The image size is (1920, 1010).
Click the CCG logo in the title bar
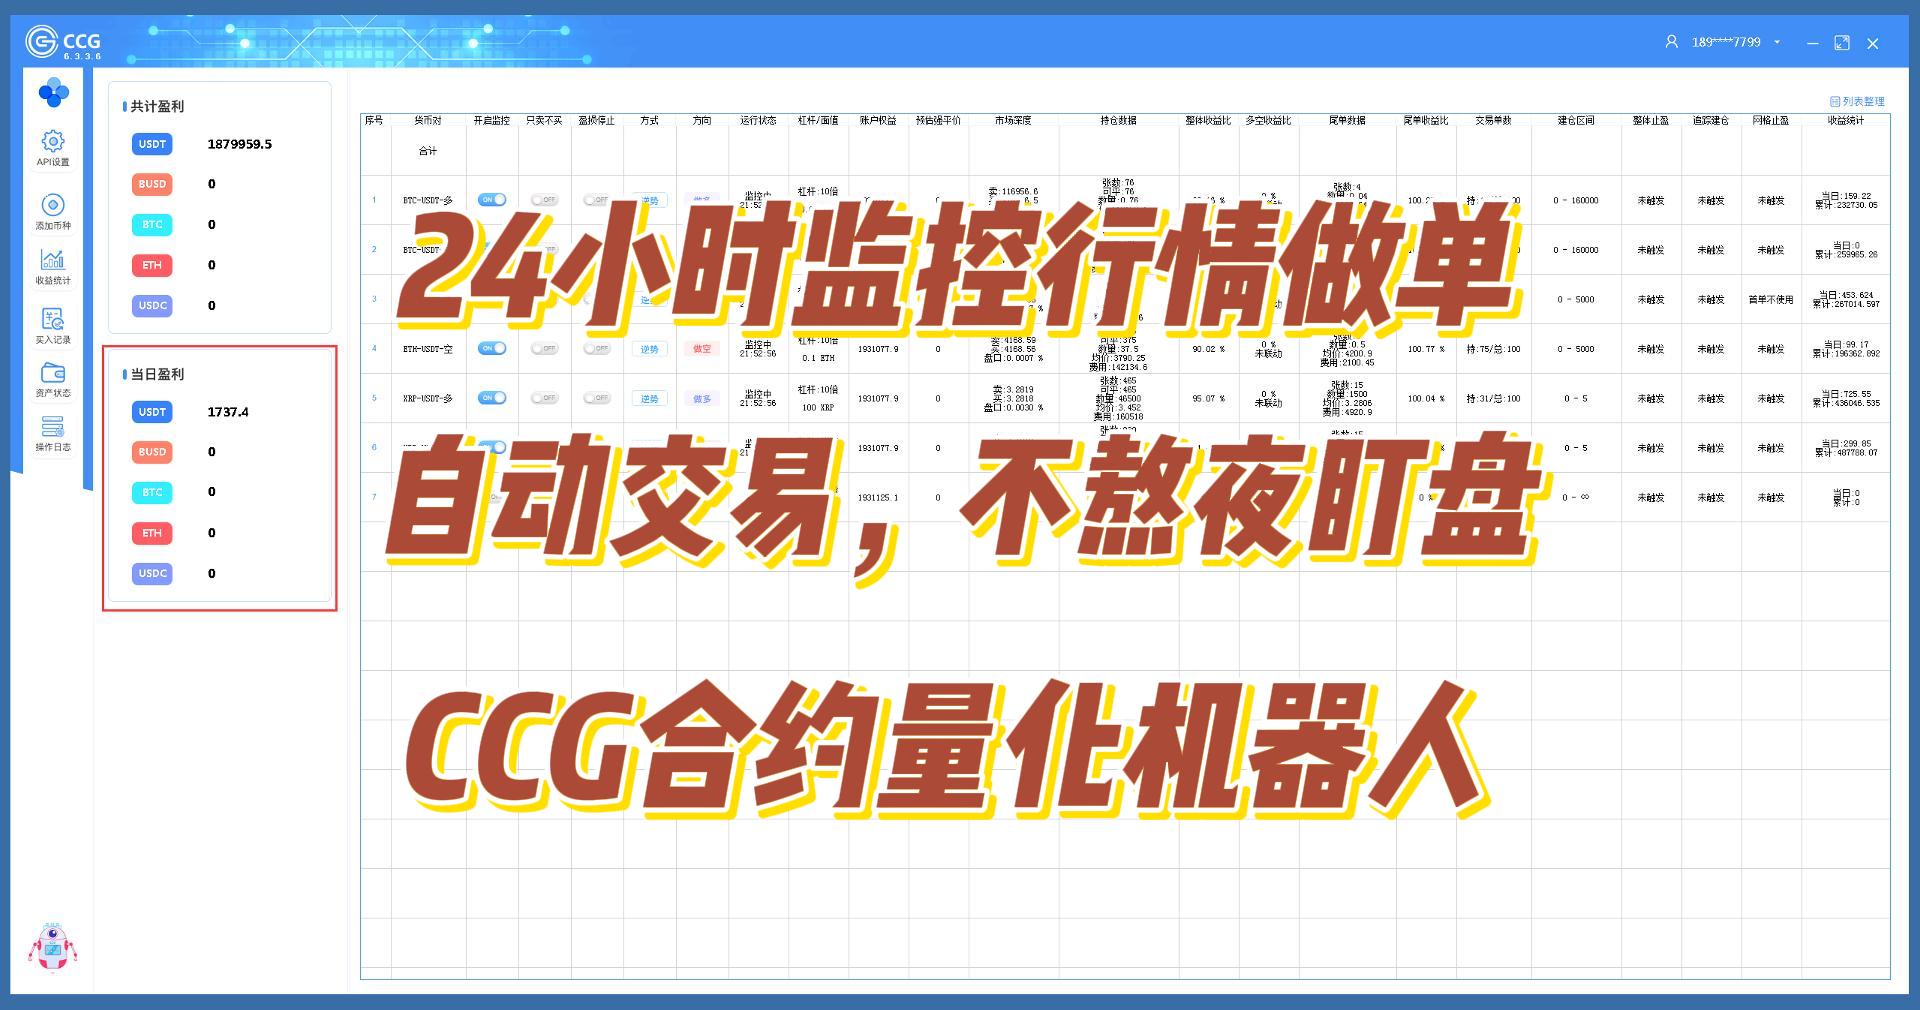click(63, 42)
